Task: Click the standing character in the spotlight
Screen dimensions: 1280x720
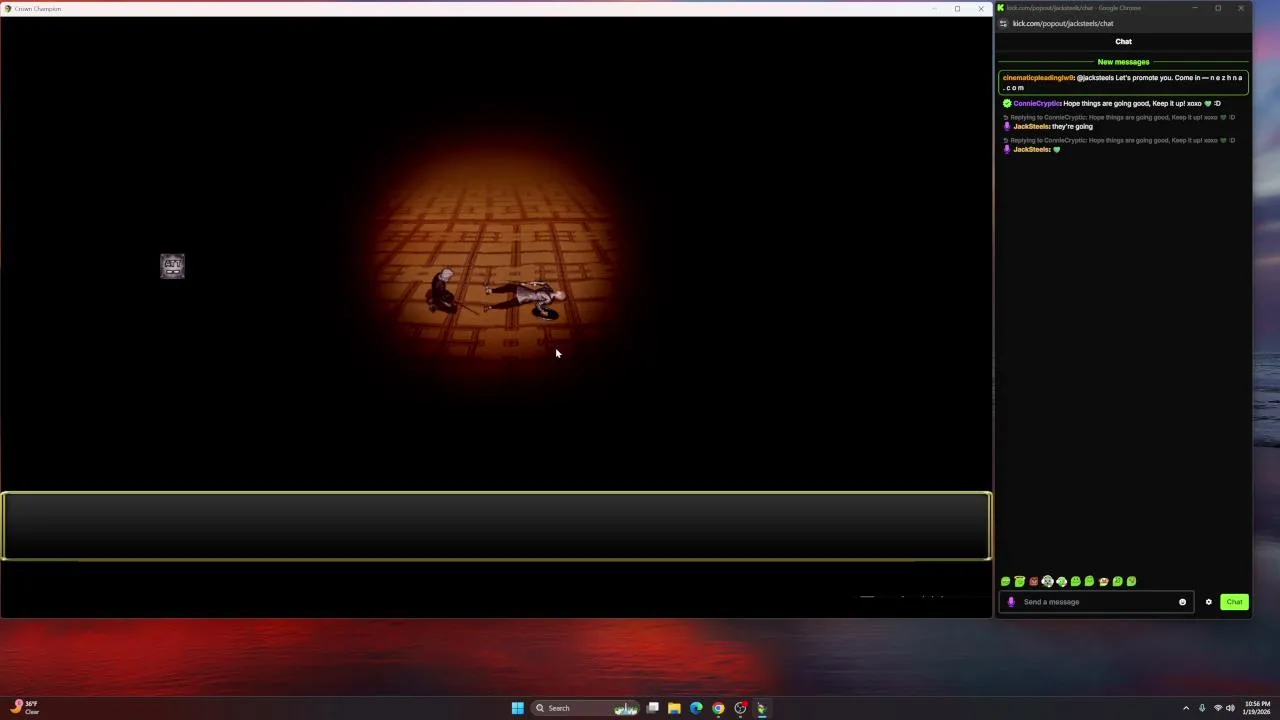Action: pyautogui.click(x=443, y=291)
